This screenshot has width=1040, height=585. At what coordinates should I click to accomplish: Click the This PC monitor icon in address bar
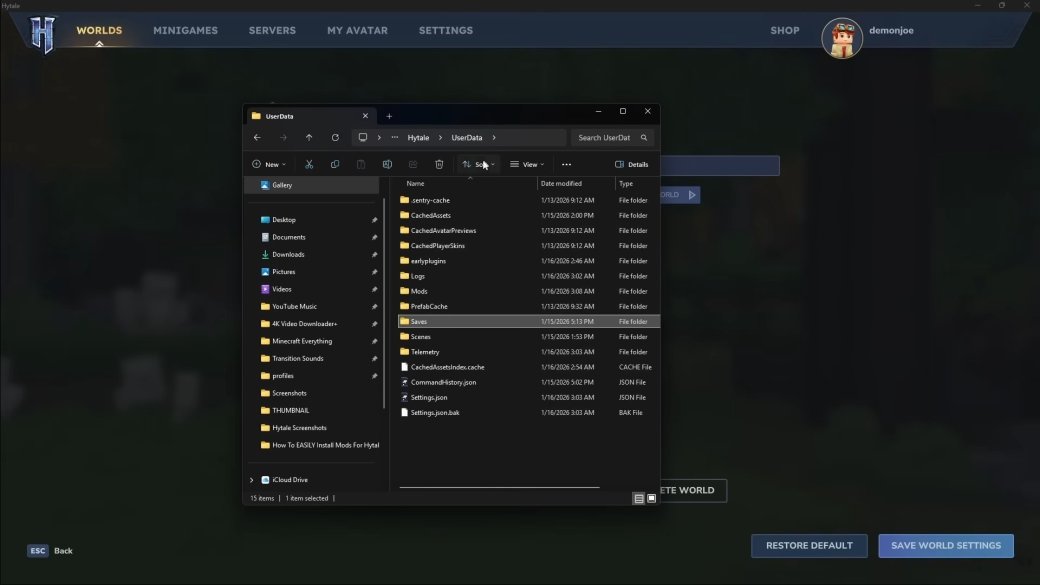pyautogui.click(x=363, y=137)
